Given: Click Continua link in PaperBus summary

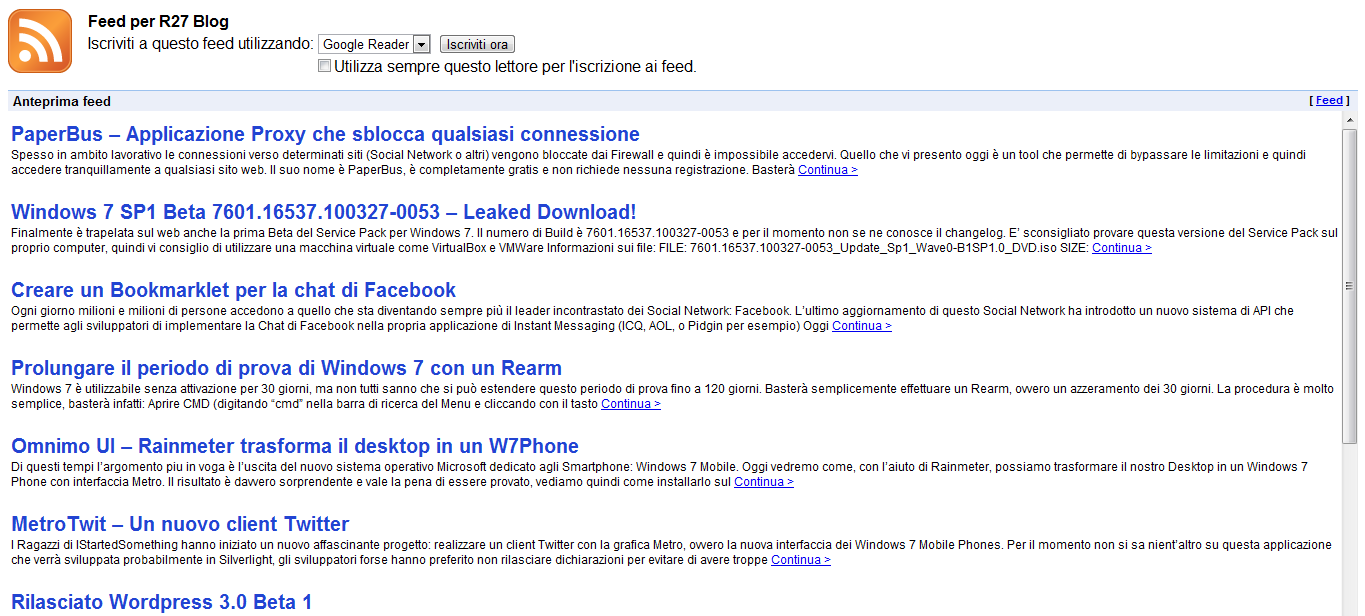Looking at the screenshot, I should (x=827, y=170).
